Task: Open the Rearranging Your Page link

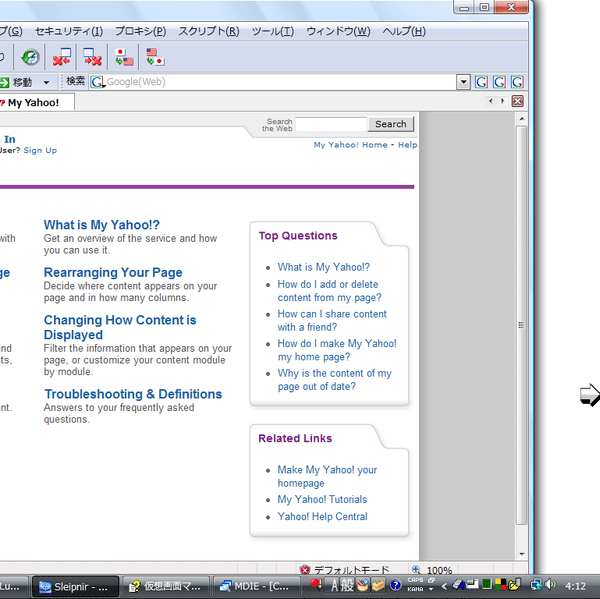Action: click(x=113, y=272)
